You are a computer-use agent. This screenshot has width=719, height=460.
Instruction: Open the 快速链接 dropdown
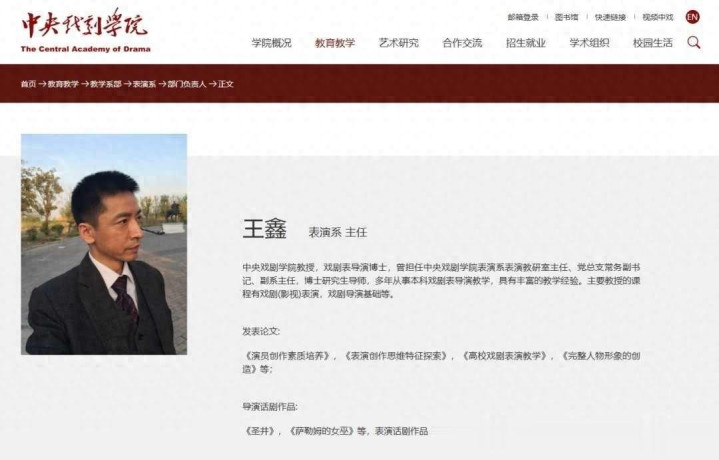(x=610, y=17)
